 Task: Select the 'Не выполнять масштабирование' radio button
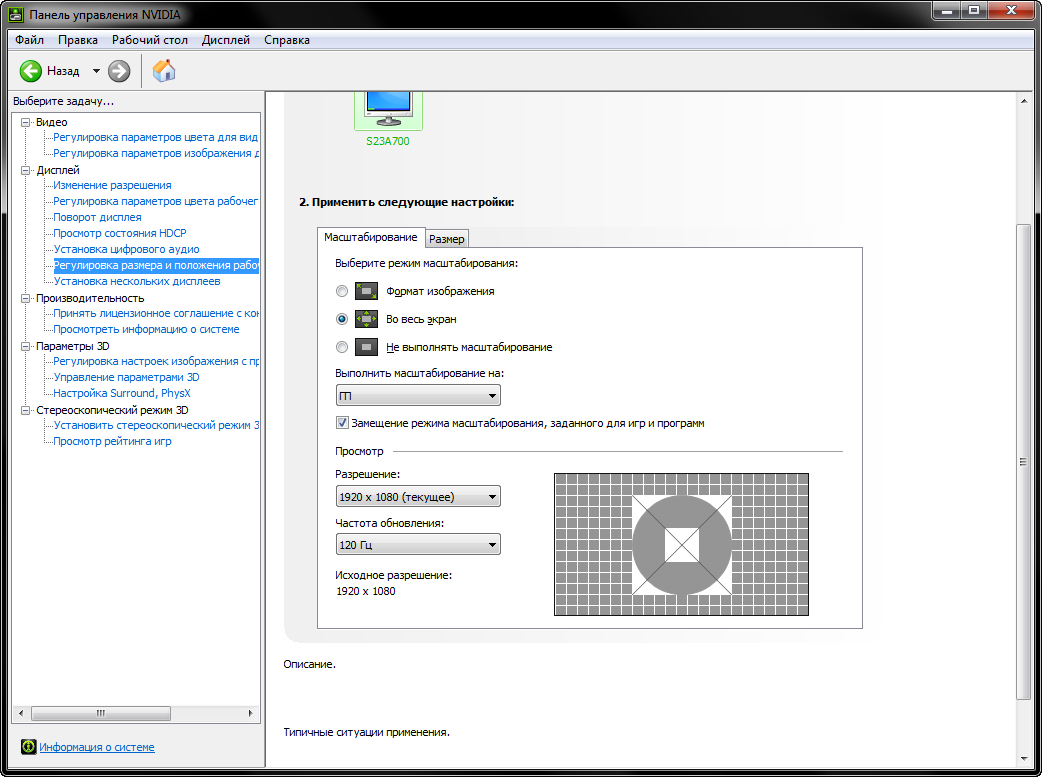tap(342, 347)
